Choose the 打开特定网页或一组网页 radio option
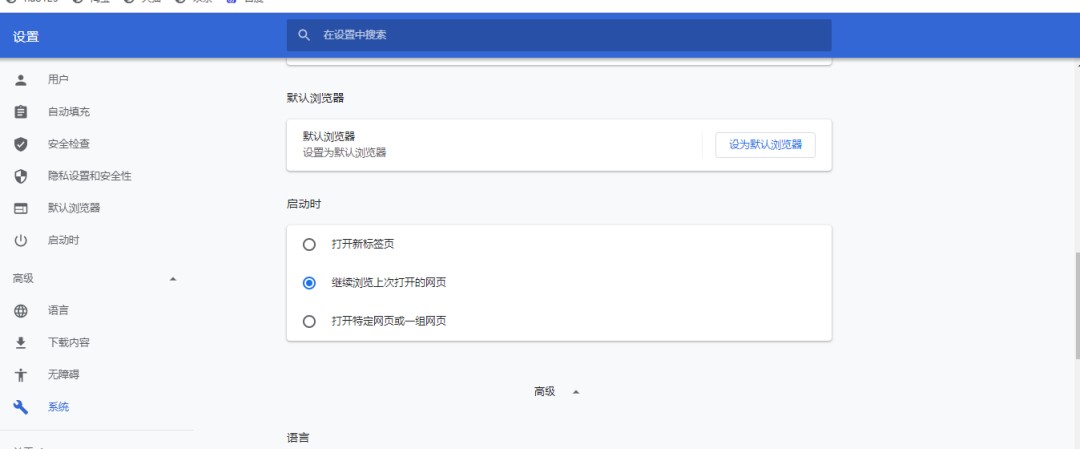The height and width of the screenshot is (449, 1080). pyautogui.click(x=310, y=321)
